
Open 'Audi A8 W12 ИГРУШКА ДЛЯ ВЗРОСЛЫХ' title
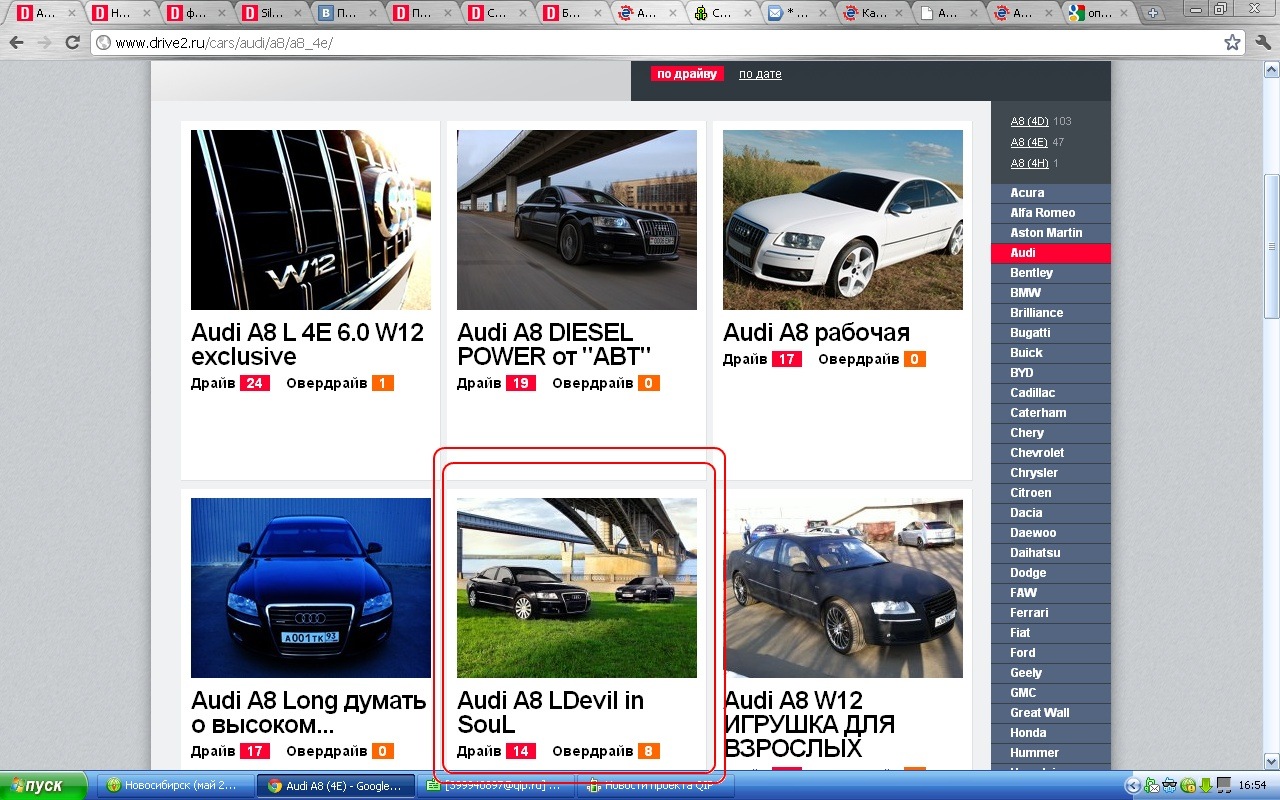point(809,724)
